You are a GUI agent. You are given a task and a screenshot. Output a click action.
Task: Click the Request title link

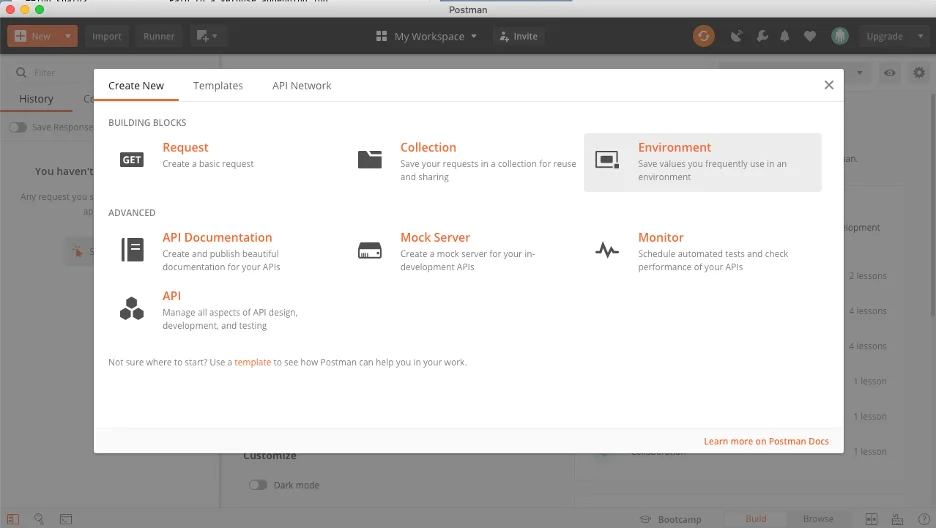(185, 147)
